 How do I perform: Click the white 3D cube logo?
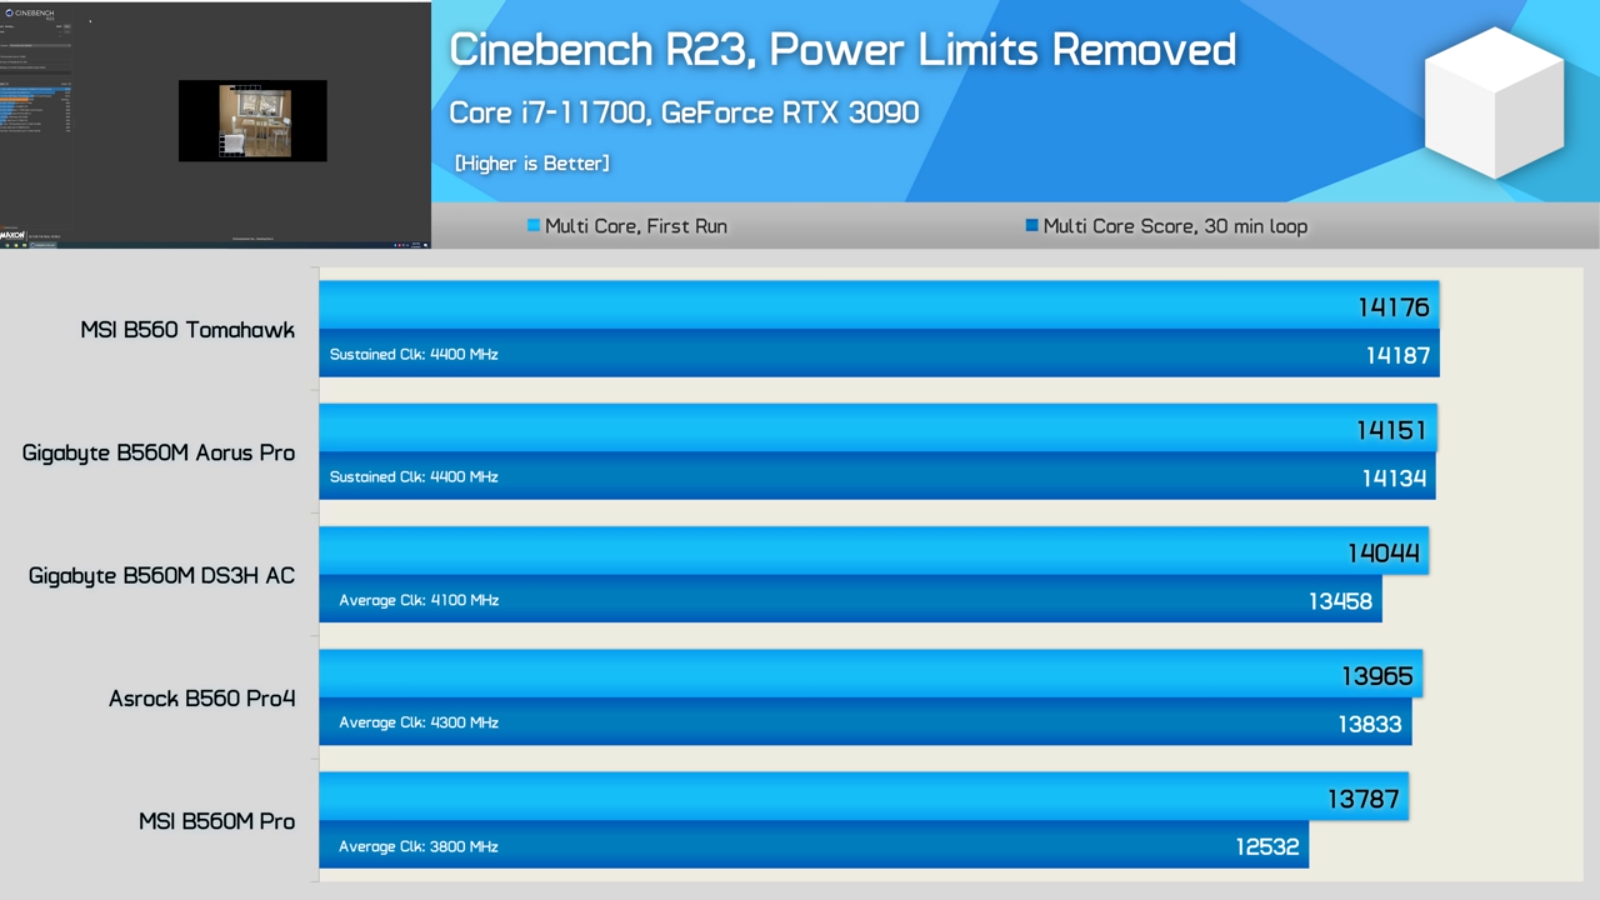pos(1493,102)
